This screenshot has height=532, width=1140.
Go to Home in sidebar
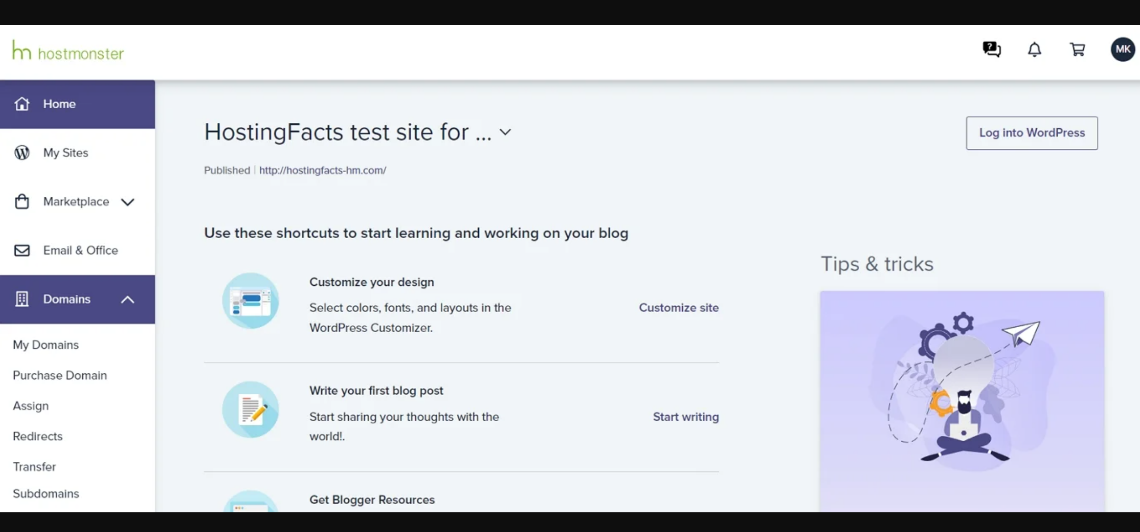77,104
